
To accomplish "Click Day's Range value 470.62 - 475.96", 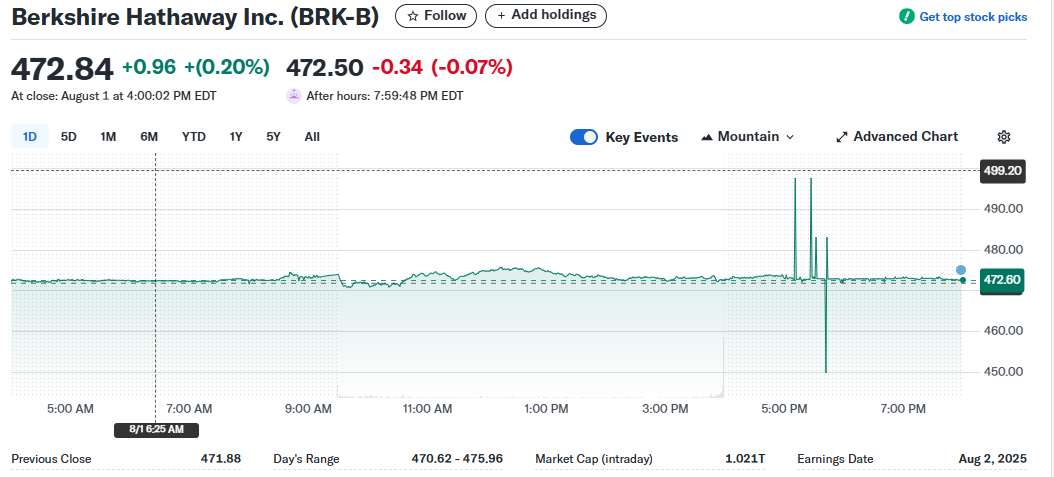I will pyautogui.click(x=457, y=459).
